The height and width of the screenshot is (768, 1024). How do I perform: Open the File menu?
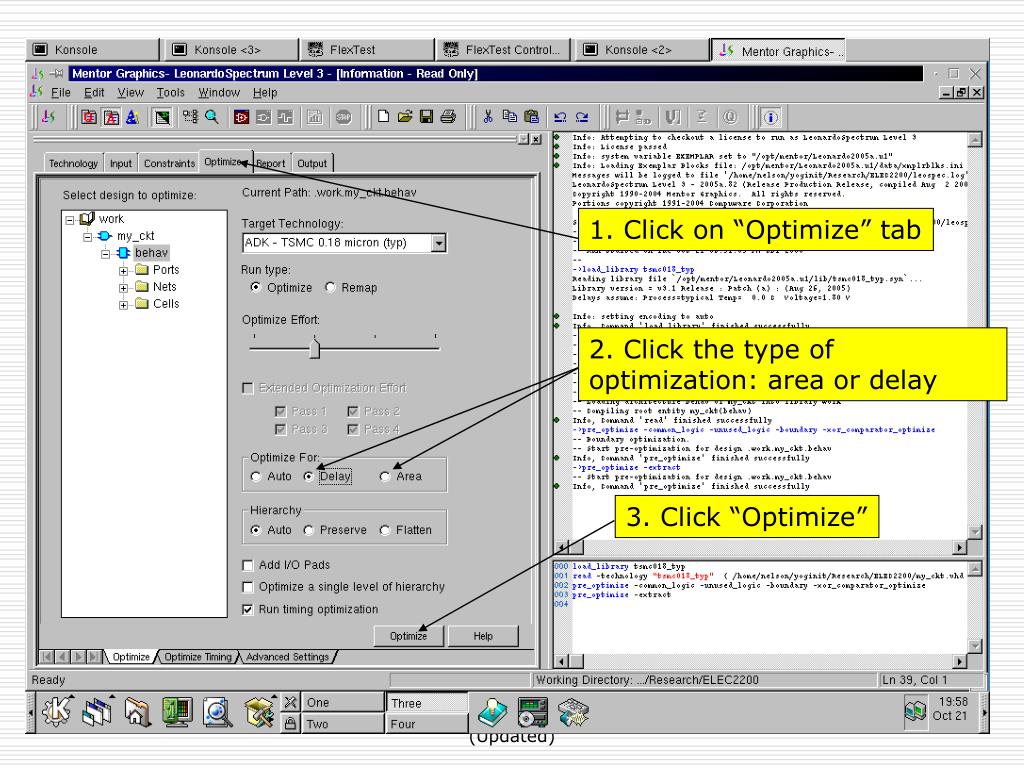pyautogui.click(x=61, y=93)
